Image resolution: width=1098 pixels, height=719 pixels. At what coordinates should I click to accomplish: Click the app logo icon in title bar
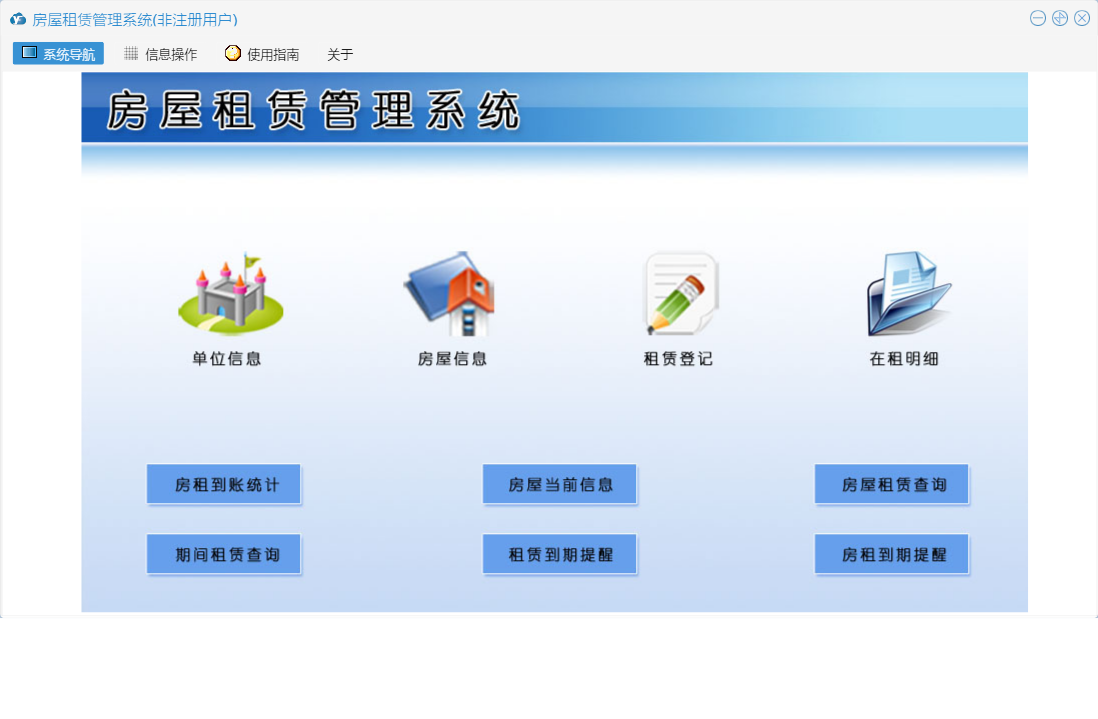pos(18,19)
